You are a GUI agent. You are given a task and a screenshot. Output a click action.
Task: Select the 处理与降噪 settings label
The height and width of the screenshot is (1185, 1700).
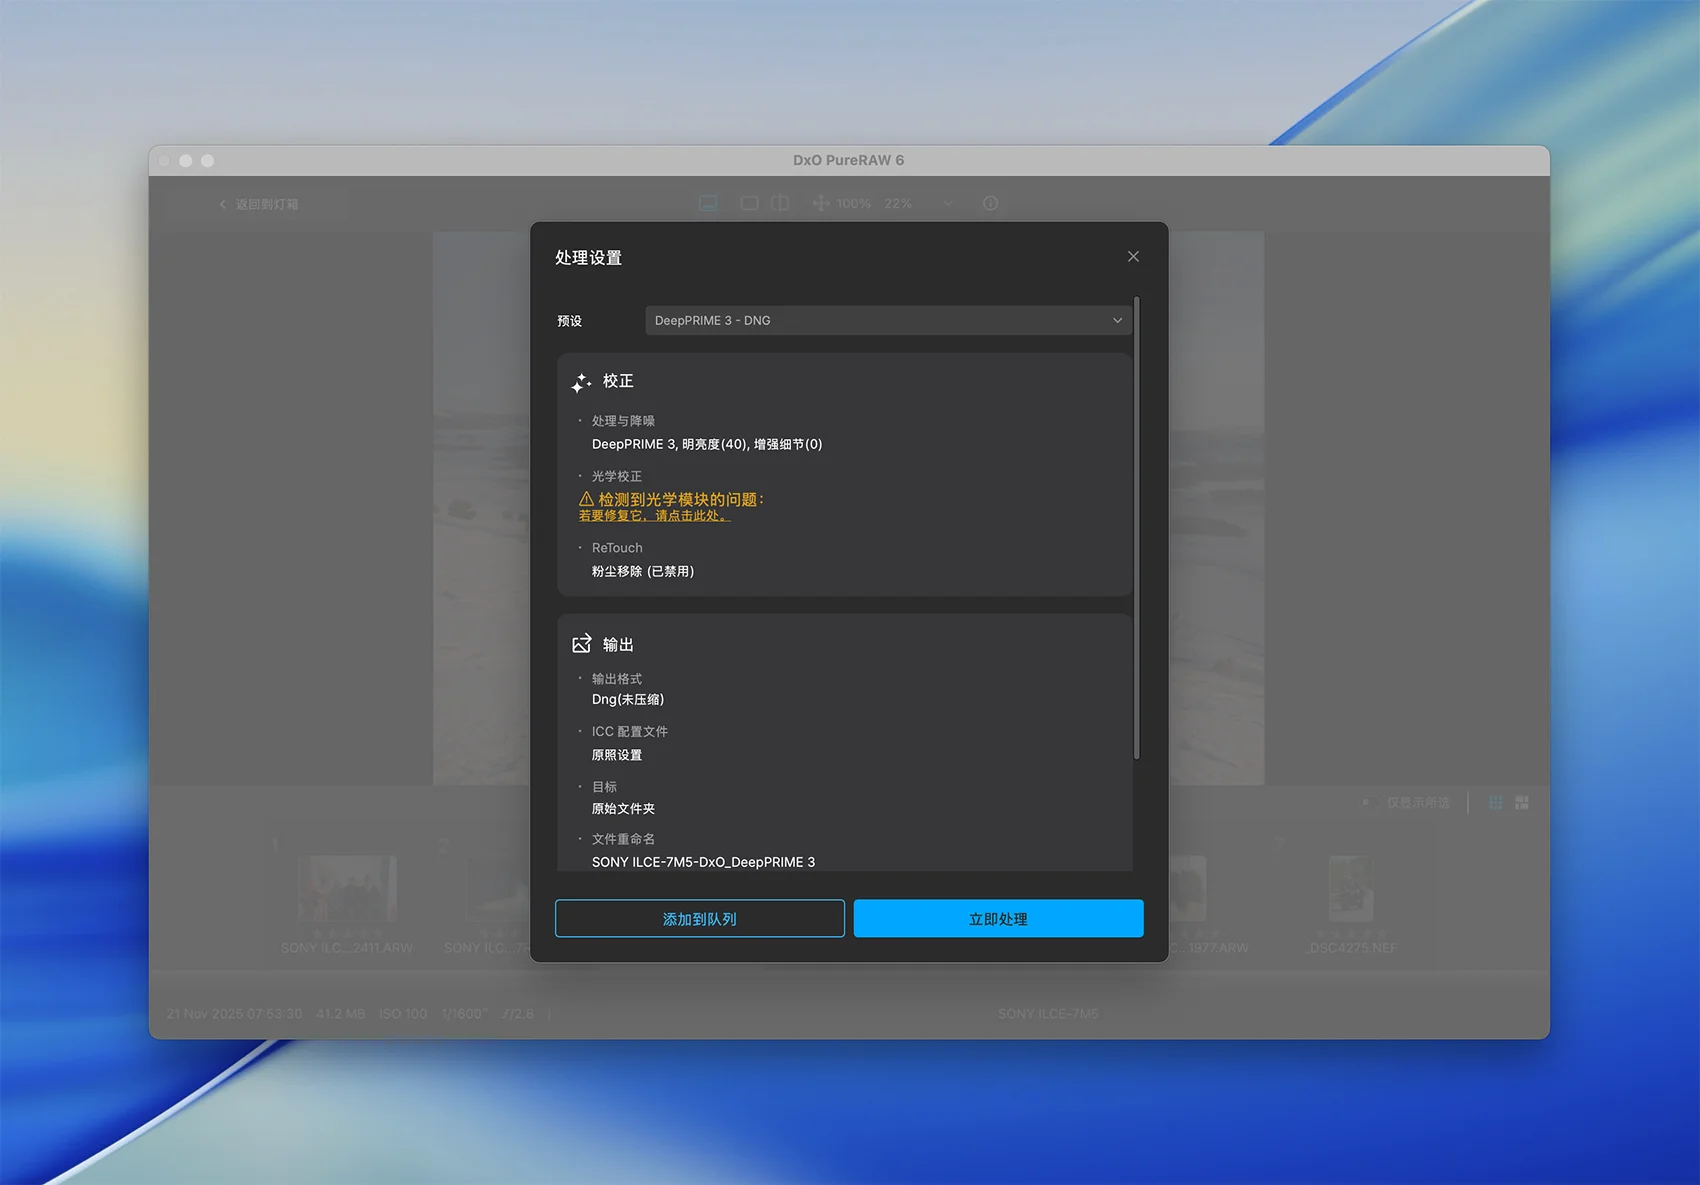(623, 421)
